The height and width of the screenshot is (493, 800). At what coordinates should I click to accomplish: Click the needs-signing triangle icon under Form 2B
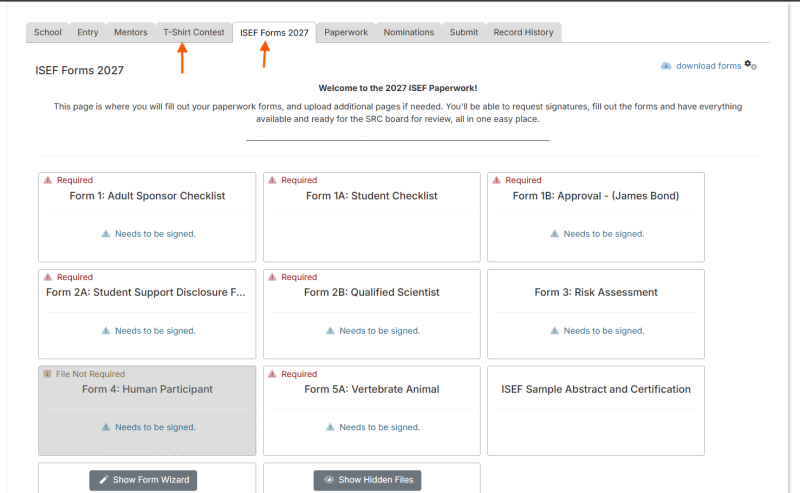[x=330, y=331]
